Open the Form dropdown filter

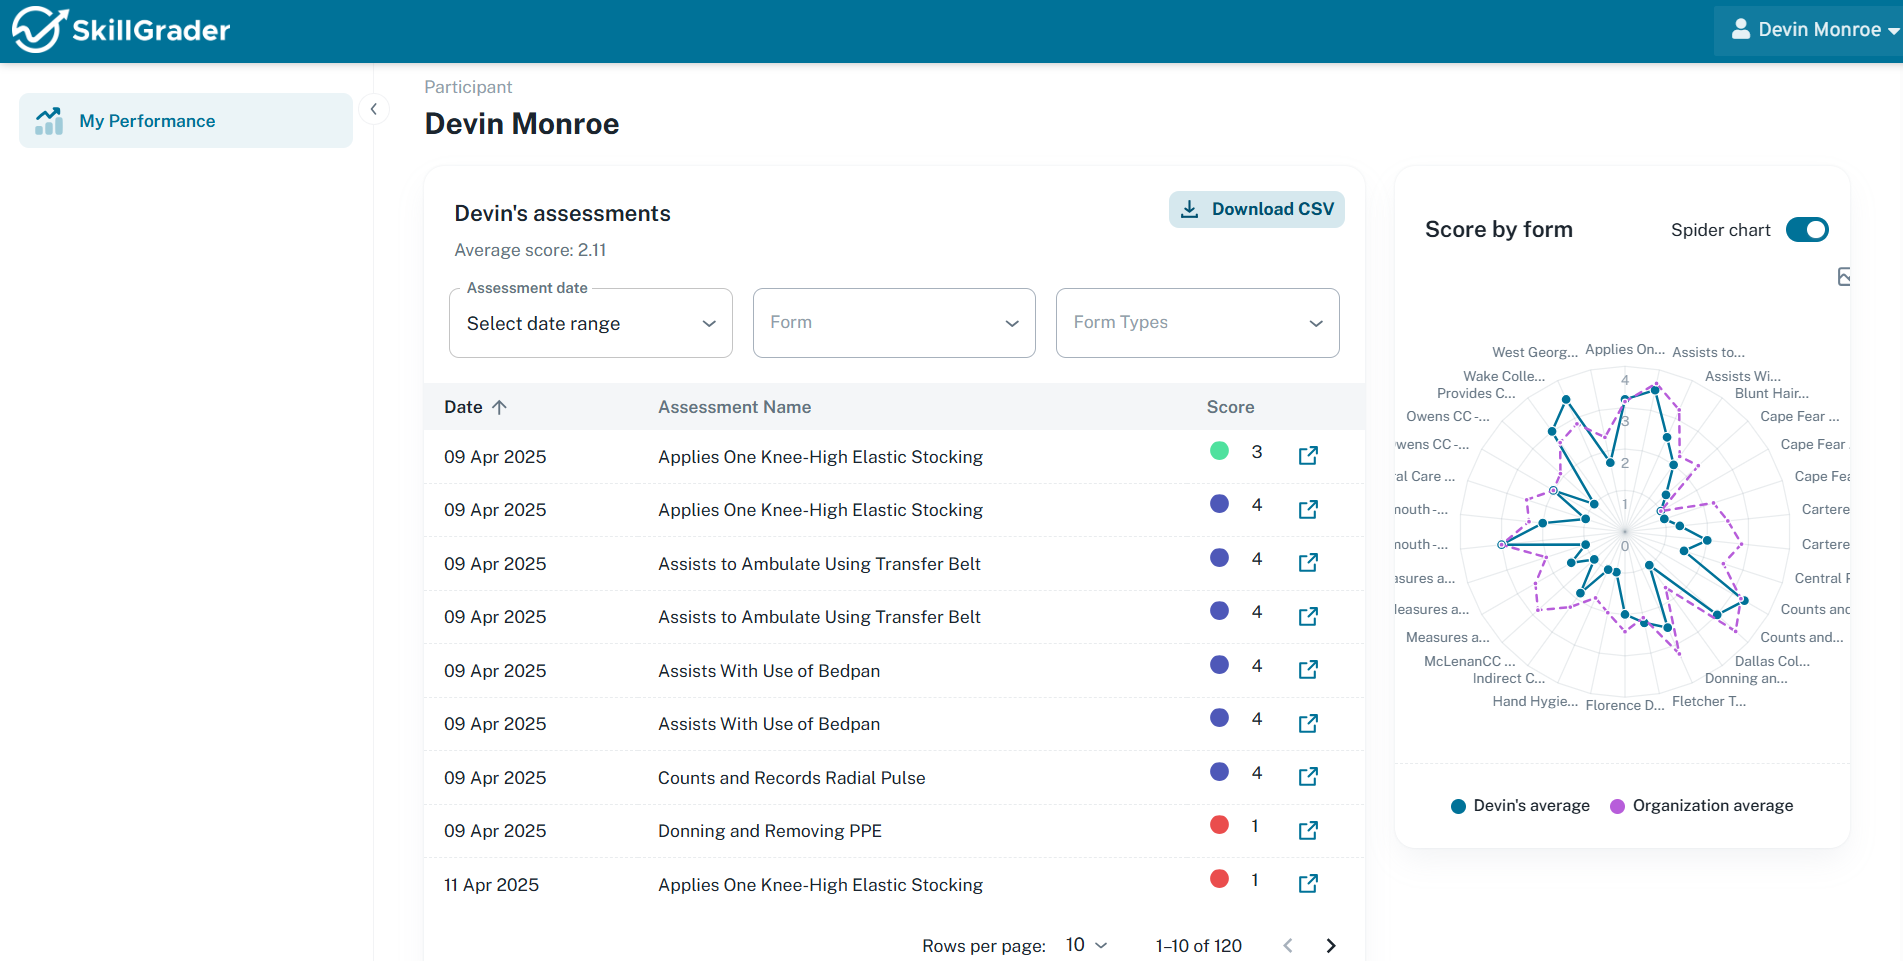pyautogui.click(x=893, y=322)
